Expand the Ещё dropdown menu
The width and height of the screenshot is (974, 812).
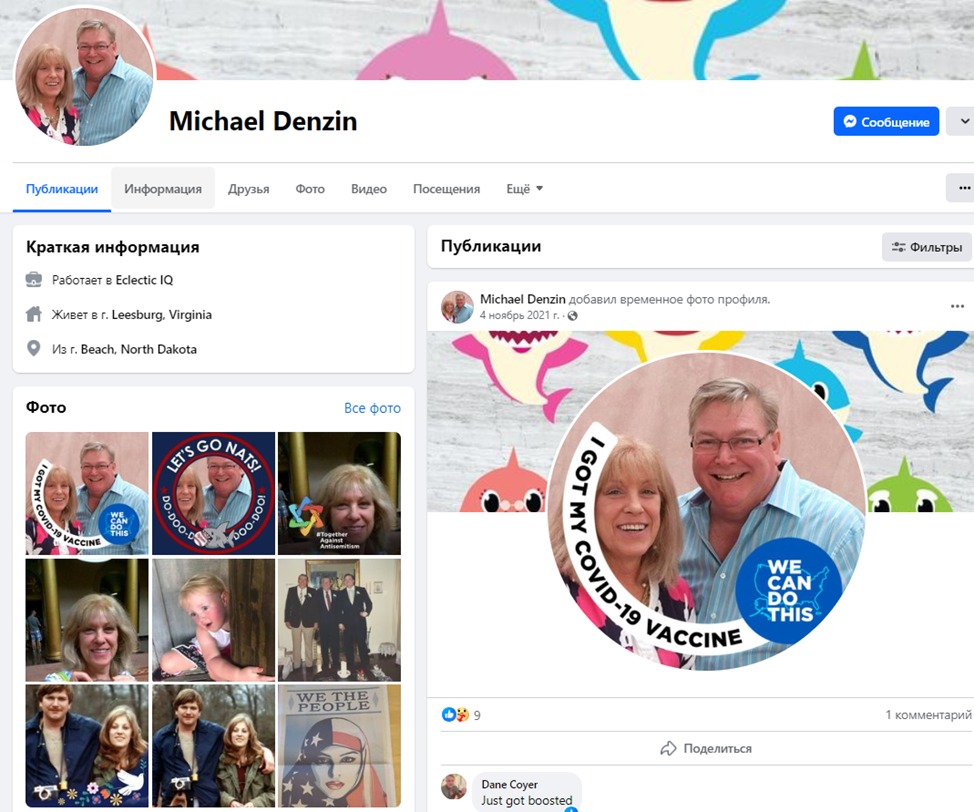pos(525,189)
